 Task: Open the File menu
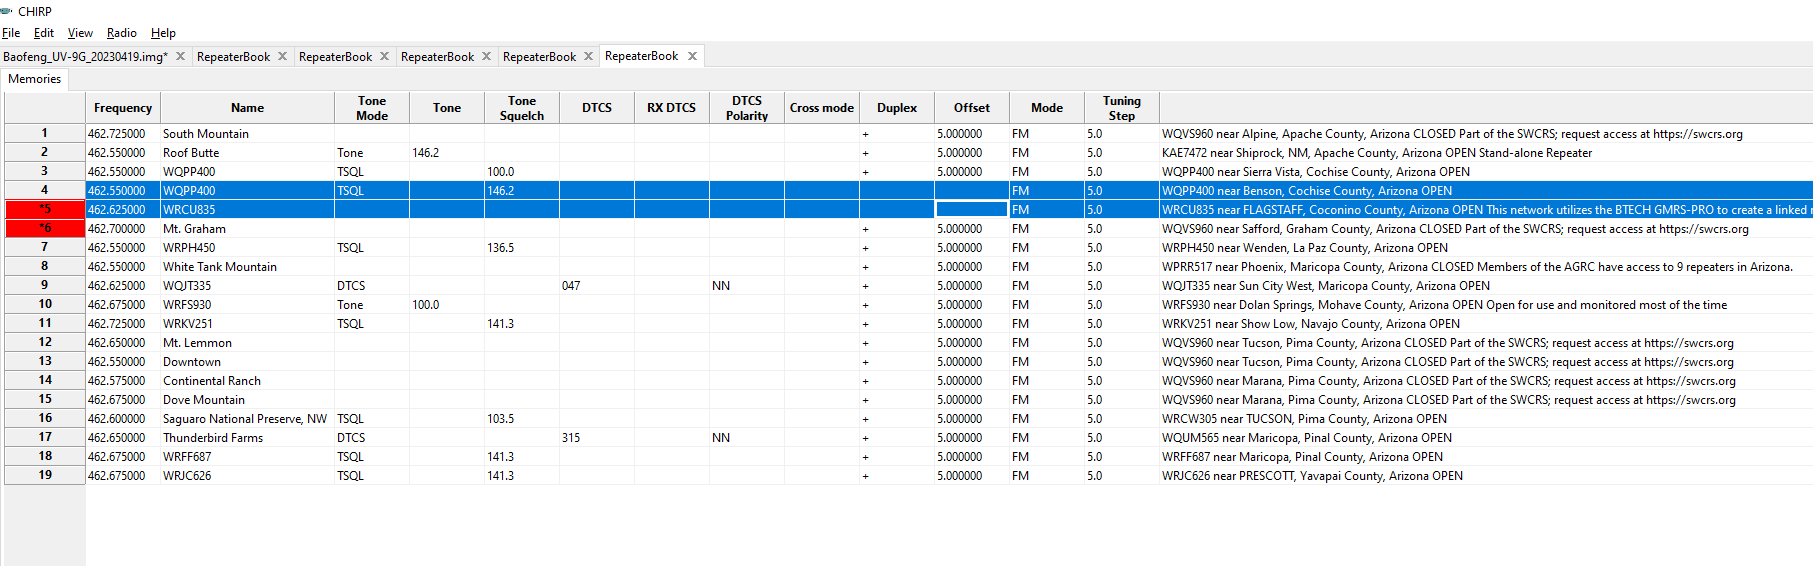(x=11, y=33)
